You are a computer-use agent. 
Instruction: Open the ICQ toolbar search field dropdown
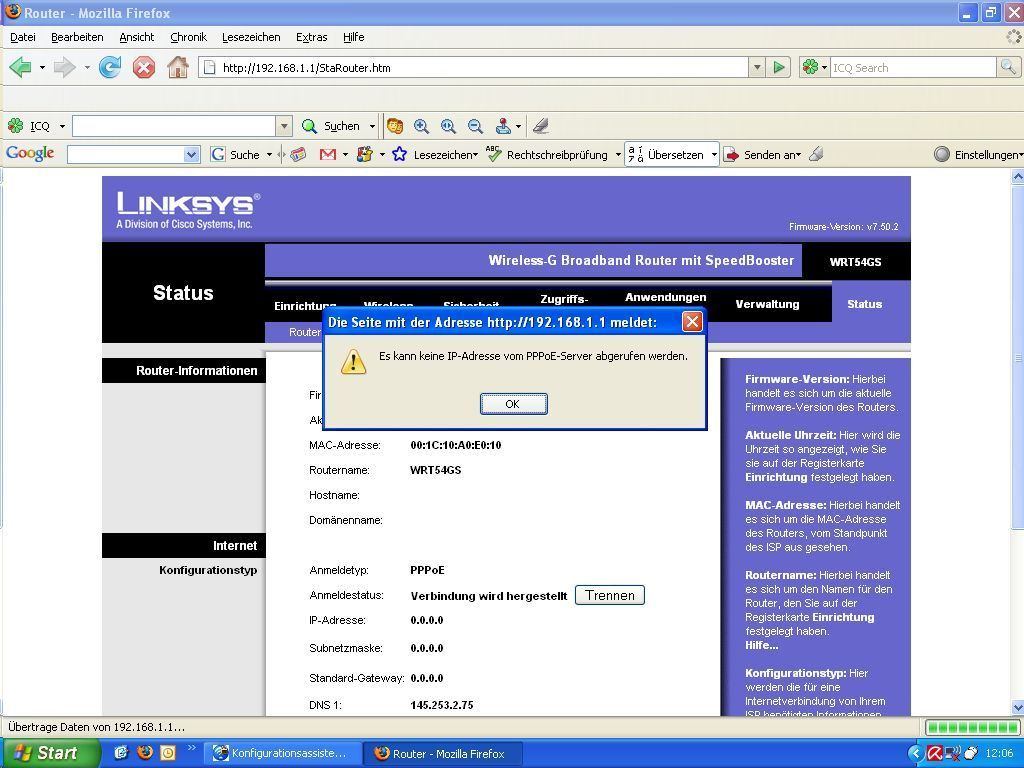tap(284, 125)
